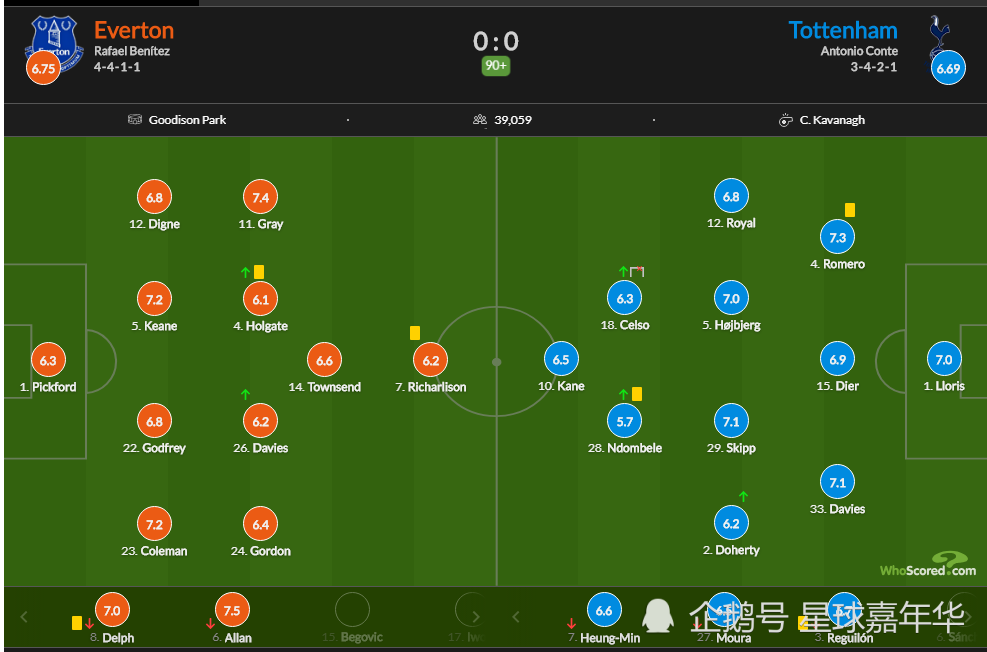The height and width of the screenshot is (652, 987).
Task: Select substitute Heung-Min's 6.6 rating
Action: coord(604,610)
